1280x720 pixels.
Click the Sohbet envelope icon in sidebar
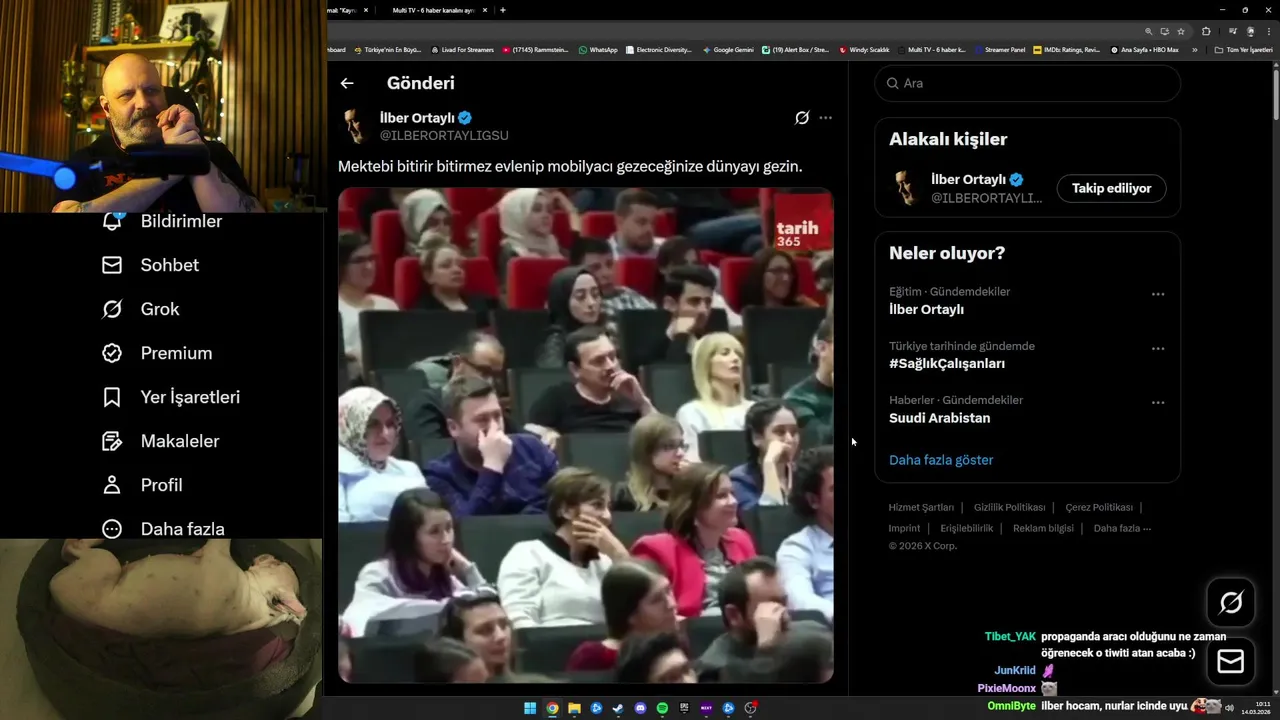(112, 265)
